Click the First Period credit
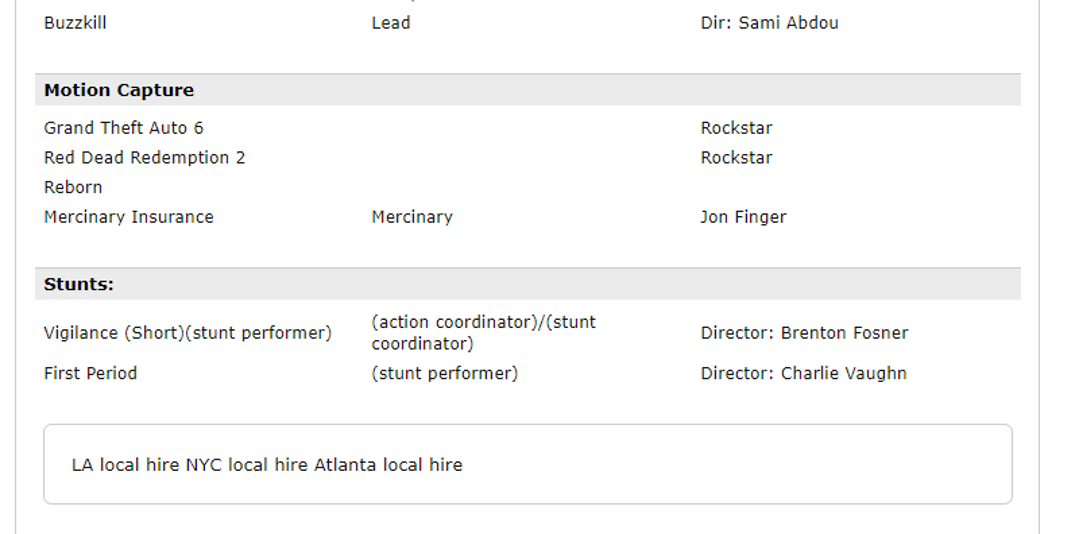This screenshot has height=534, width=1087. coord(90,374)
